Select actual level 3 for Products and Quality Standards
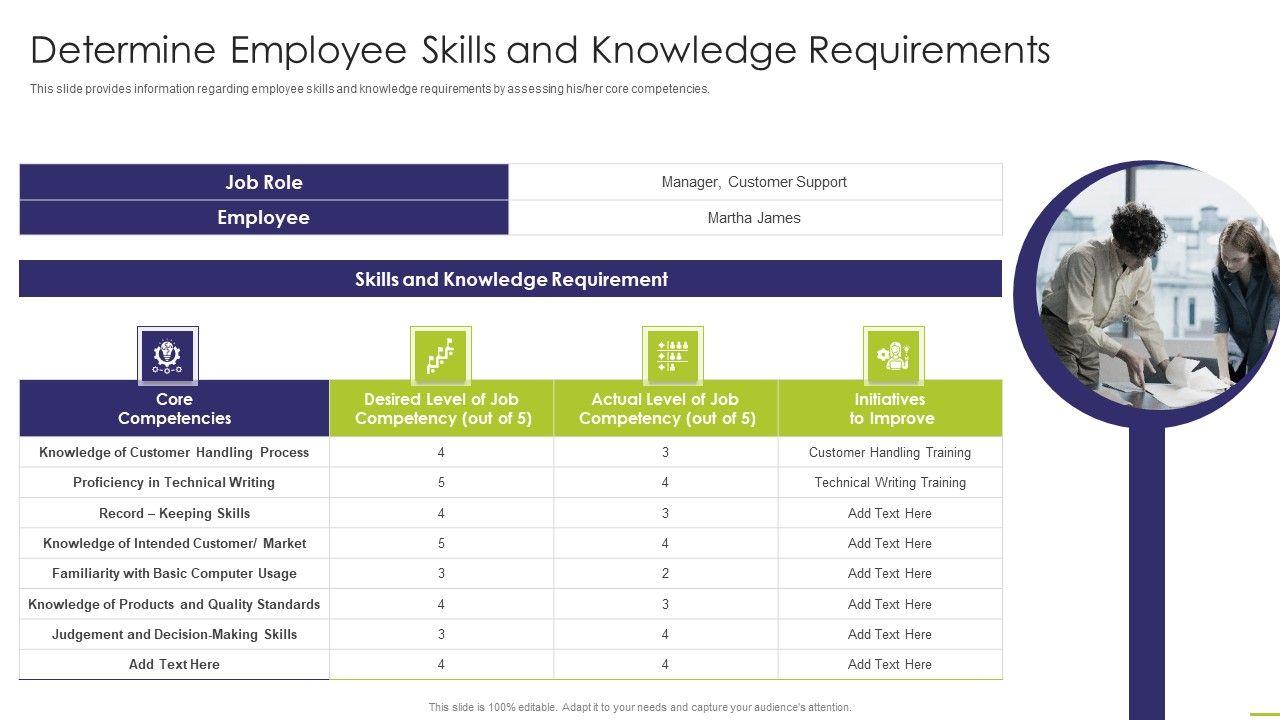This screenshot has height=720, width=1280. pos(665,604)
